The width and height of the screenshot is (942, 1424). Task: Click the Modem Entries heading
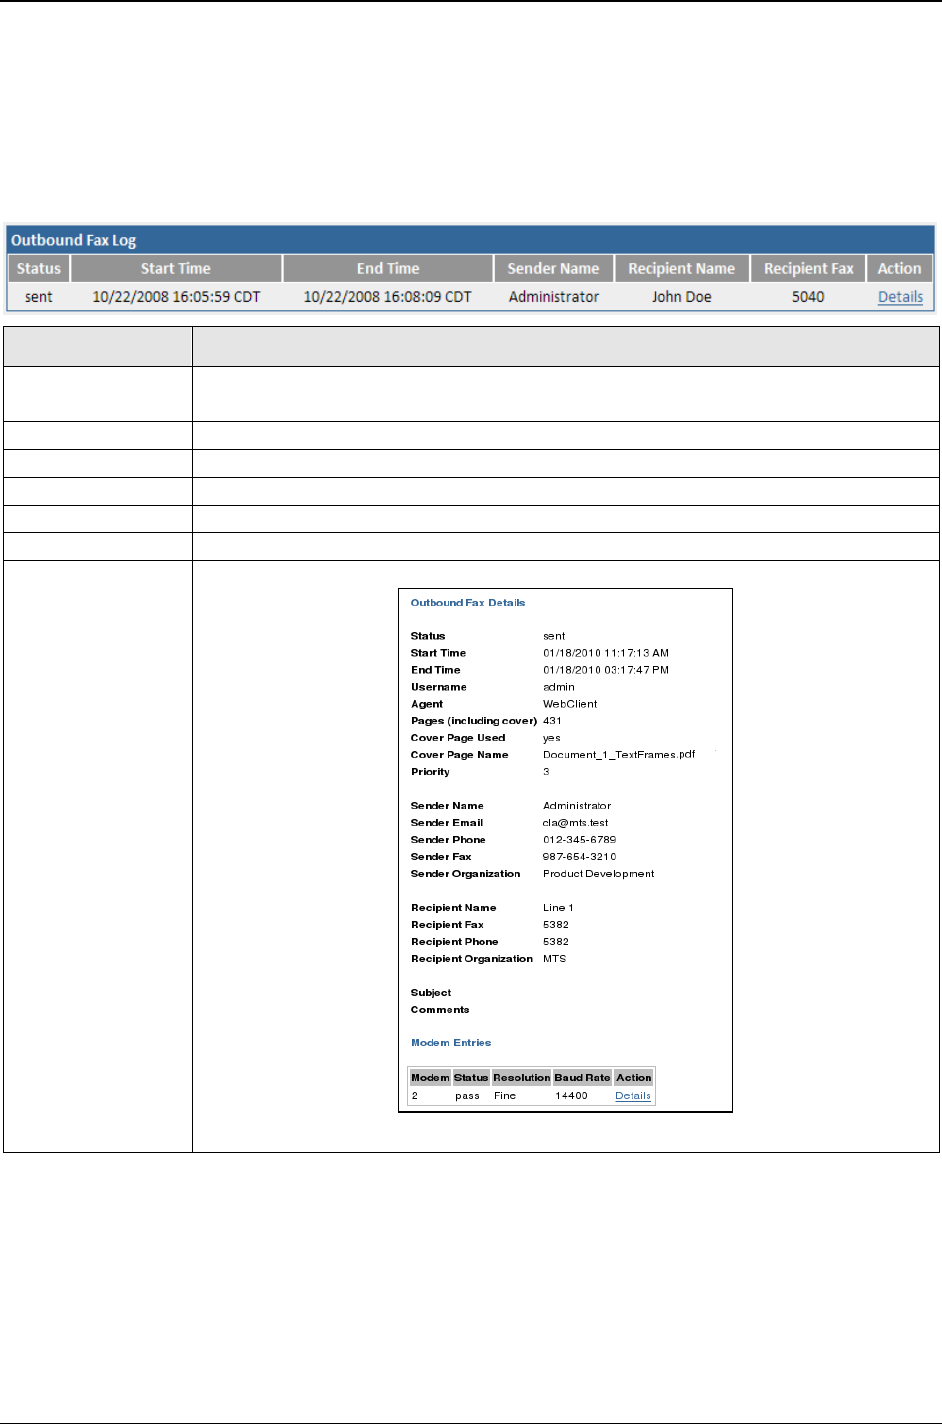point(451,1043)
